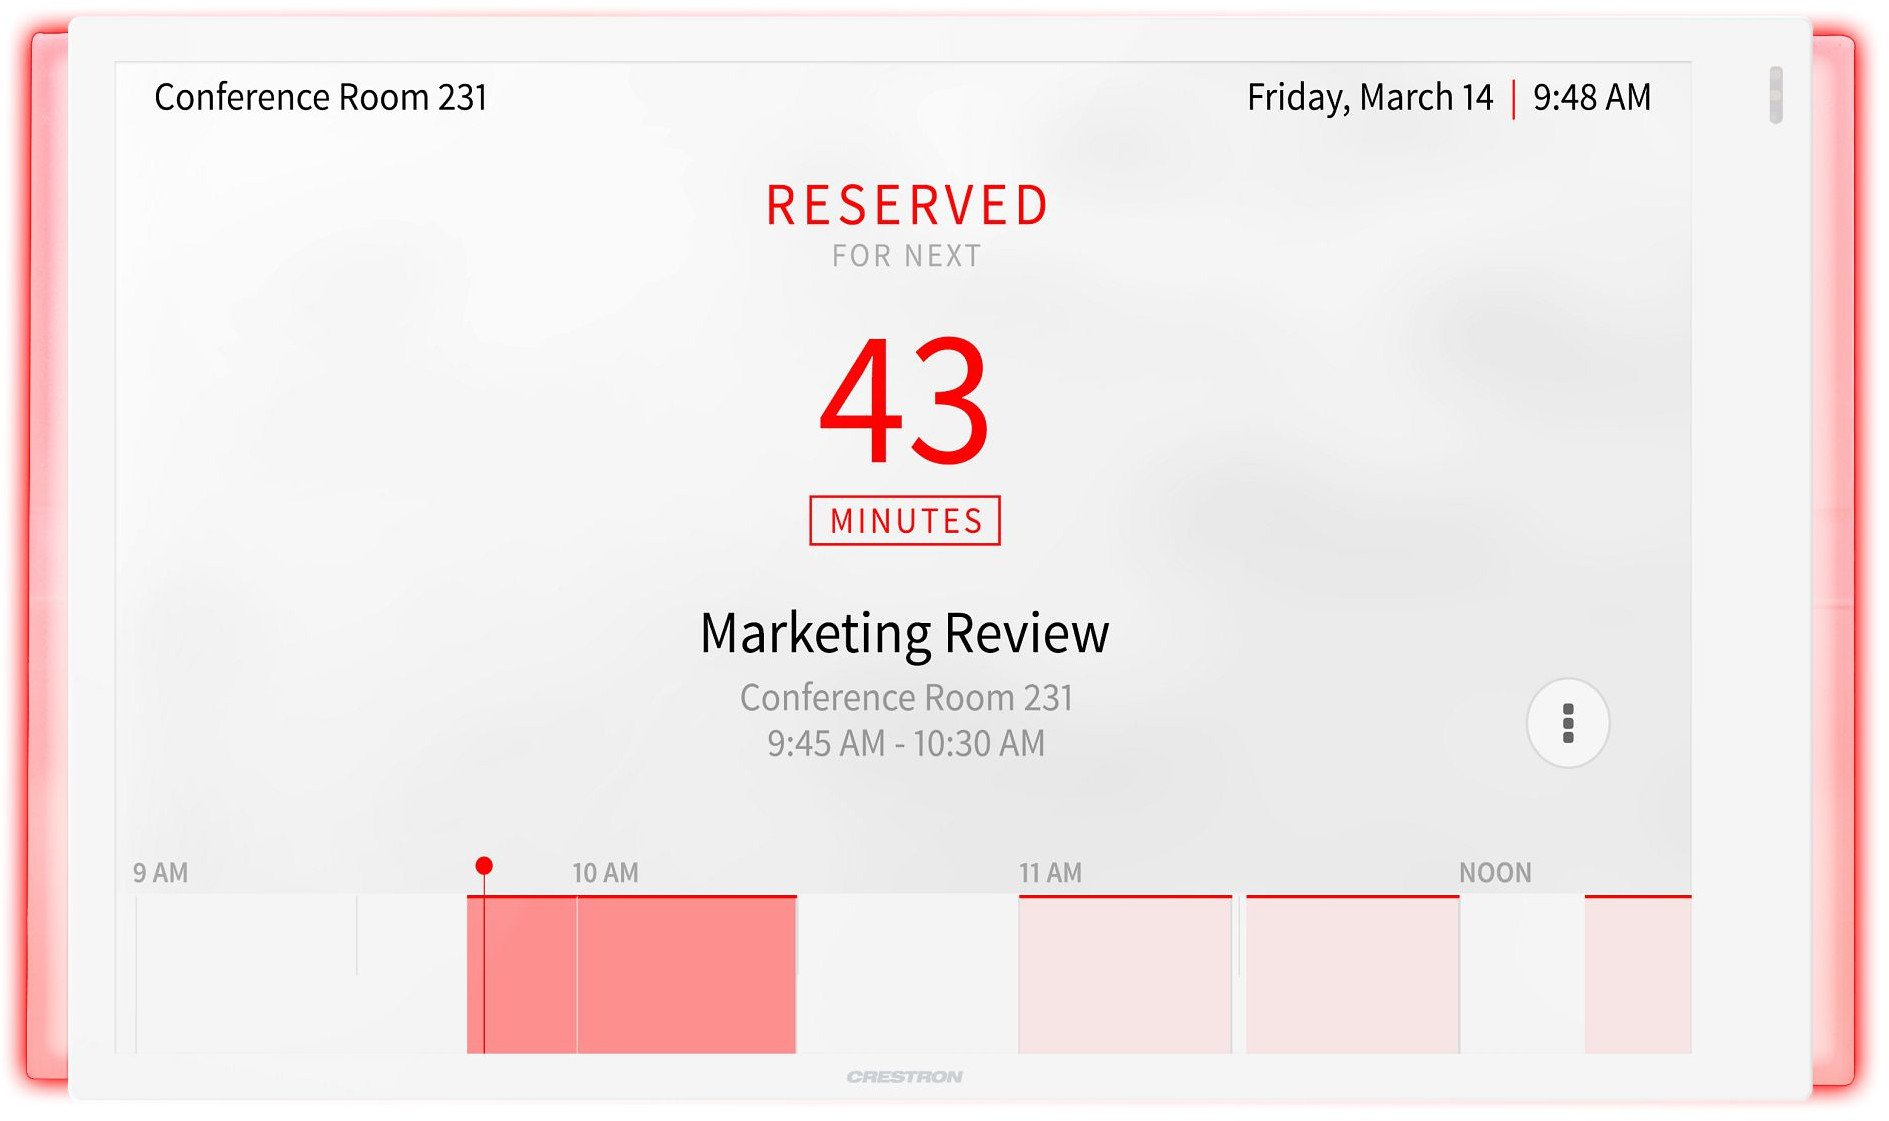Select the free gap right after noon

pyautogui.click(x=1521, y=975)
